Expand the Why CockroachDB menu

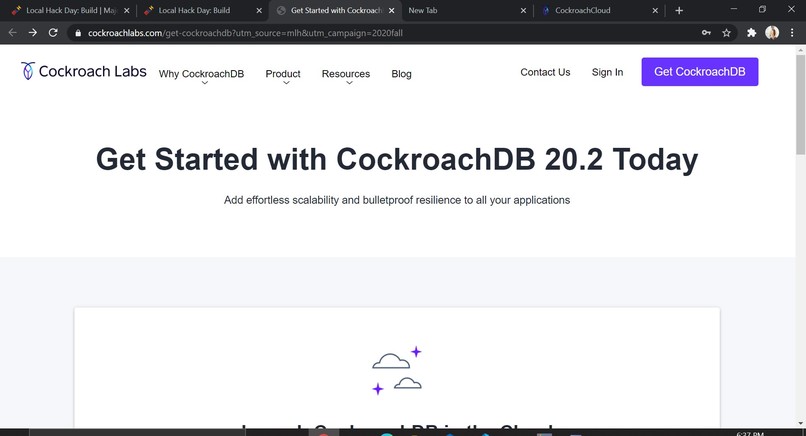tap(202, 74)
